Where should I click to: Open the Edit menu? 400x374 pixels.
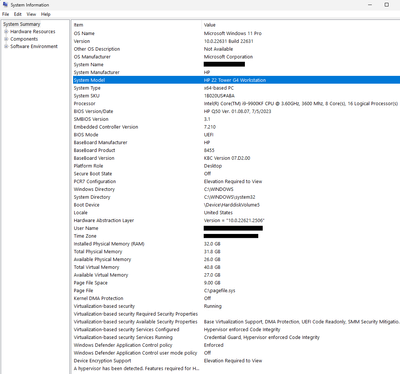[18, 14]
